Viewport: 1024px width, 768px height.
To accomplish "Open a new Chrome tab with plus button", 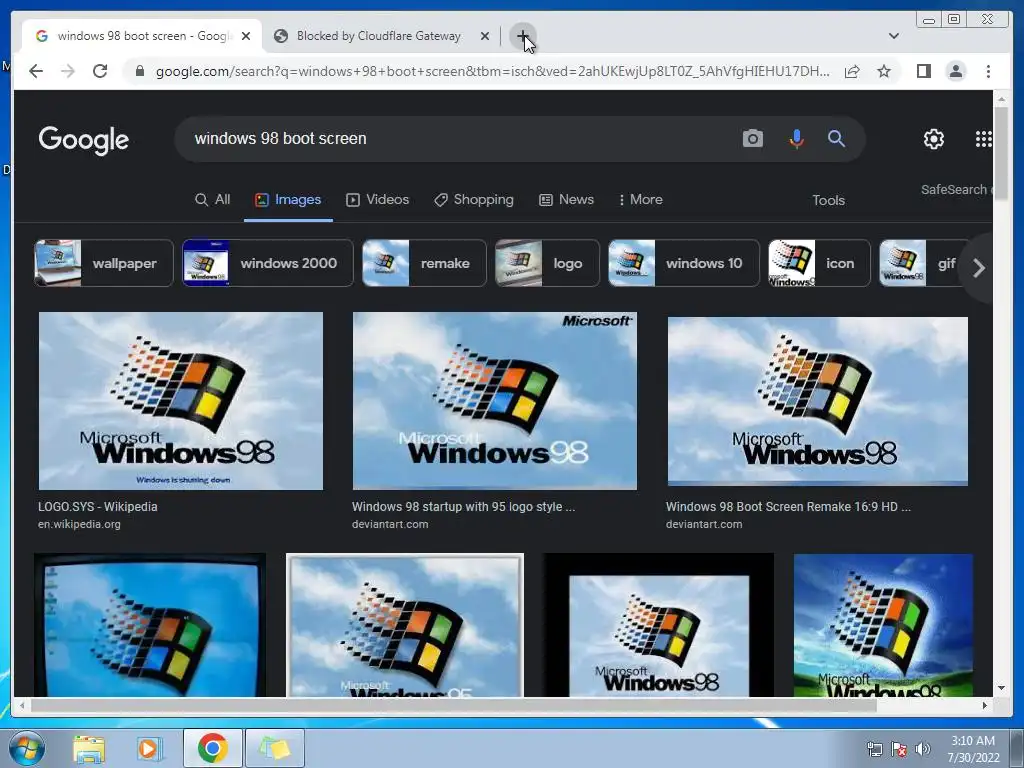I will (x=522, y=36).
